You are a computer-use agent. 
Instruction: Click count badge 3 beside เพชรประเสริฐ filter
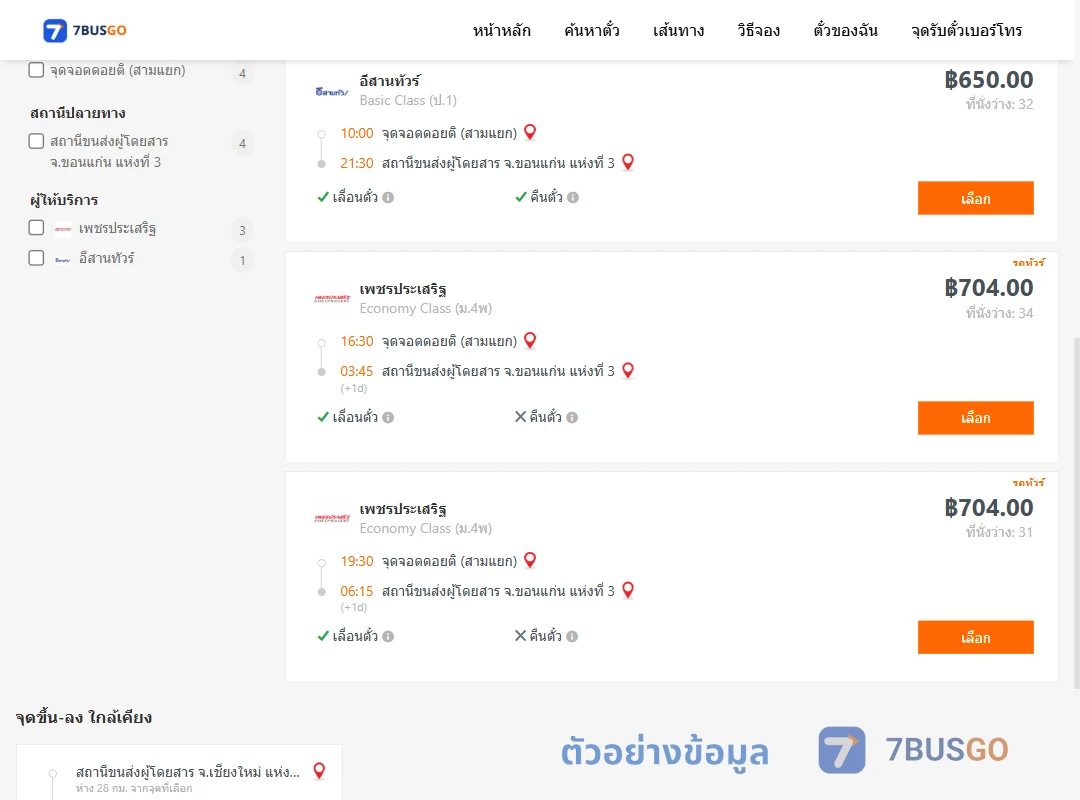242,230
